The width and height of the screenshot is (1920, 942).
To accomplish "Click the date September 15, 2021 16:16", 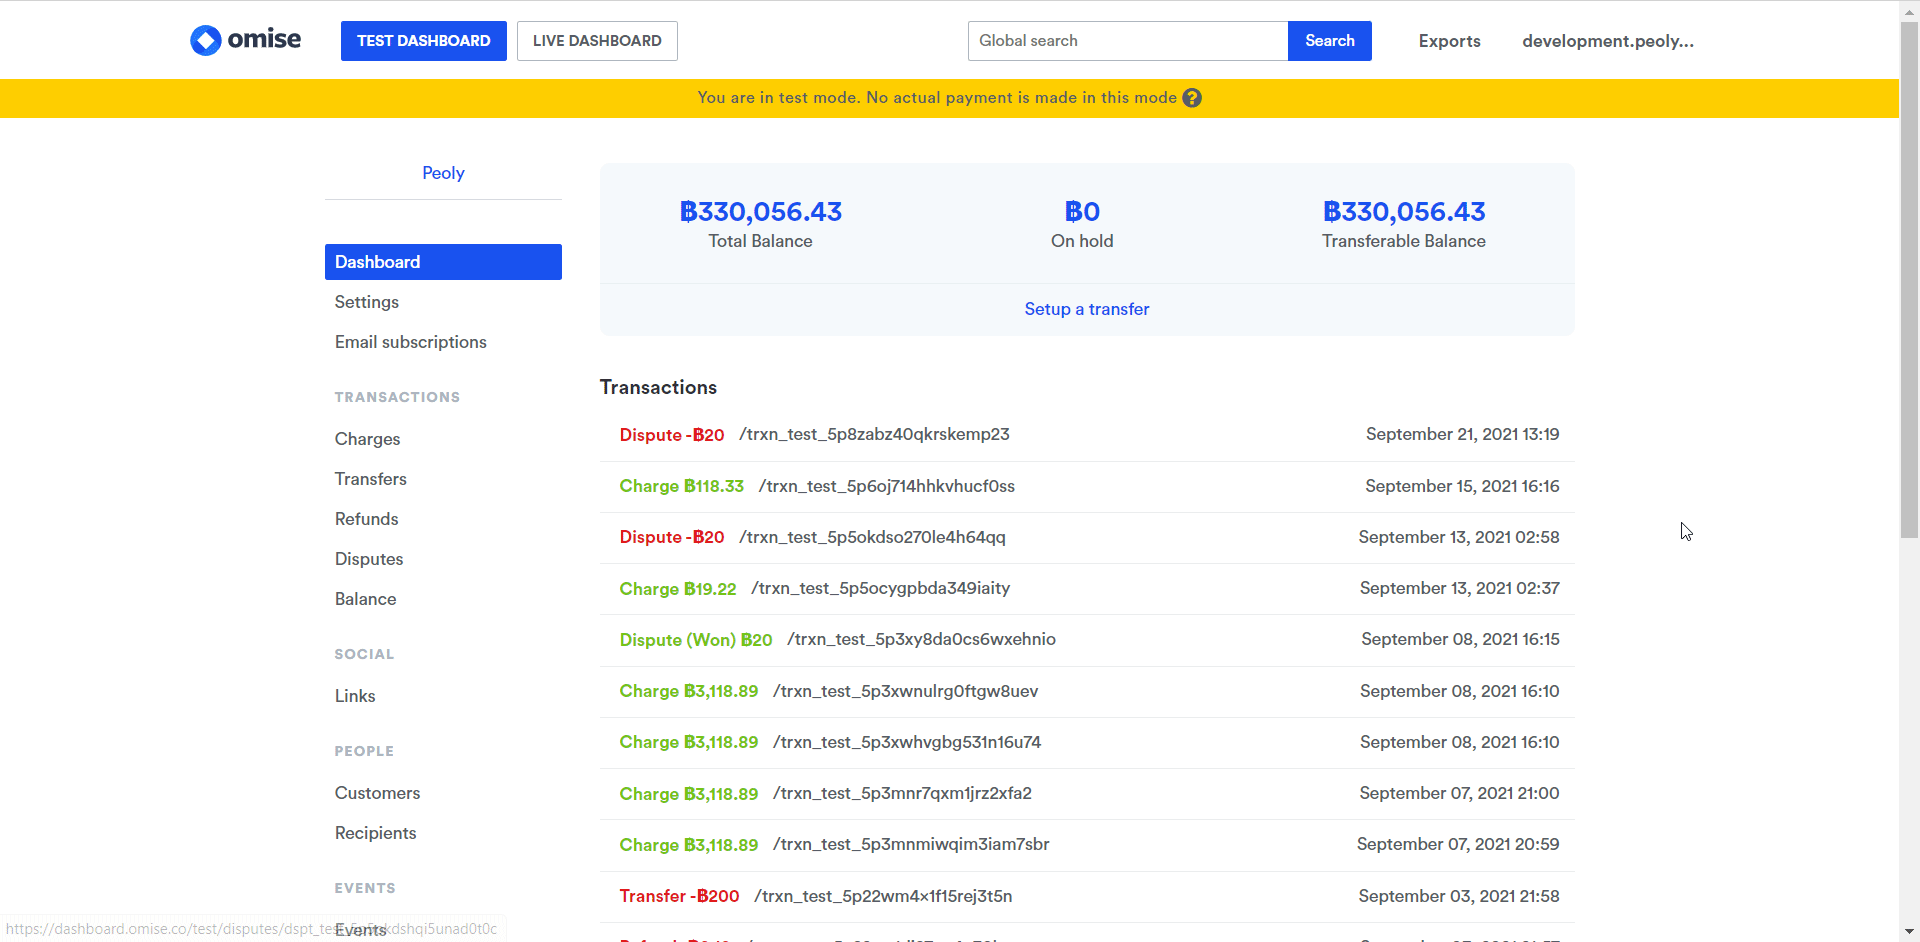I will pyautogui.click(x=1462, y=486).
